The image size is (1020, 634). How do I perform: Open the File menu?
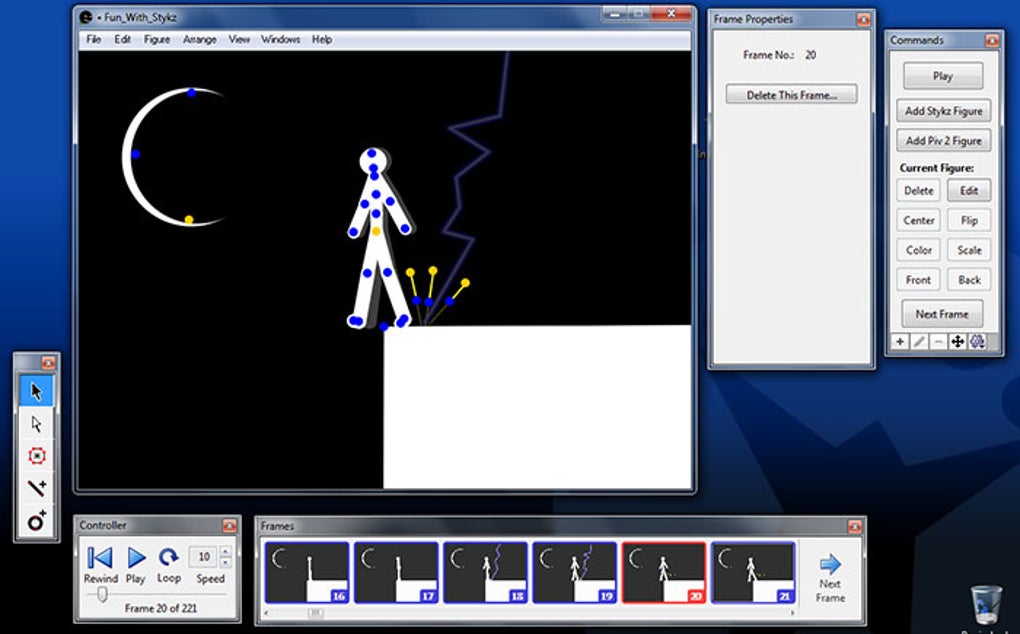94,40
